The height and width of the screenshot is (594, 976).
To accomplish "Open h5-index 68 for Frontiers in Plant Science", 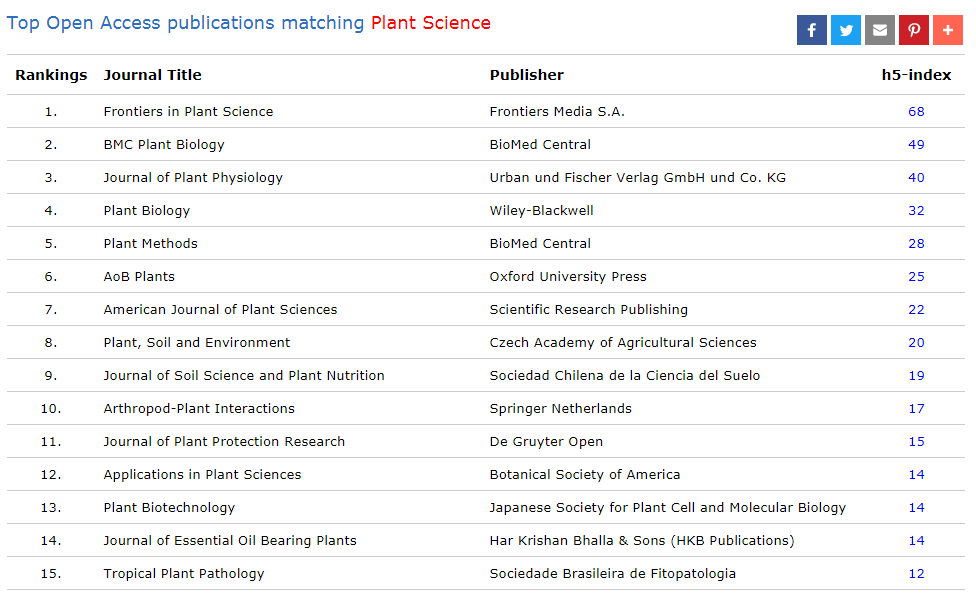I will tap(916, 112).
